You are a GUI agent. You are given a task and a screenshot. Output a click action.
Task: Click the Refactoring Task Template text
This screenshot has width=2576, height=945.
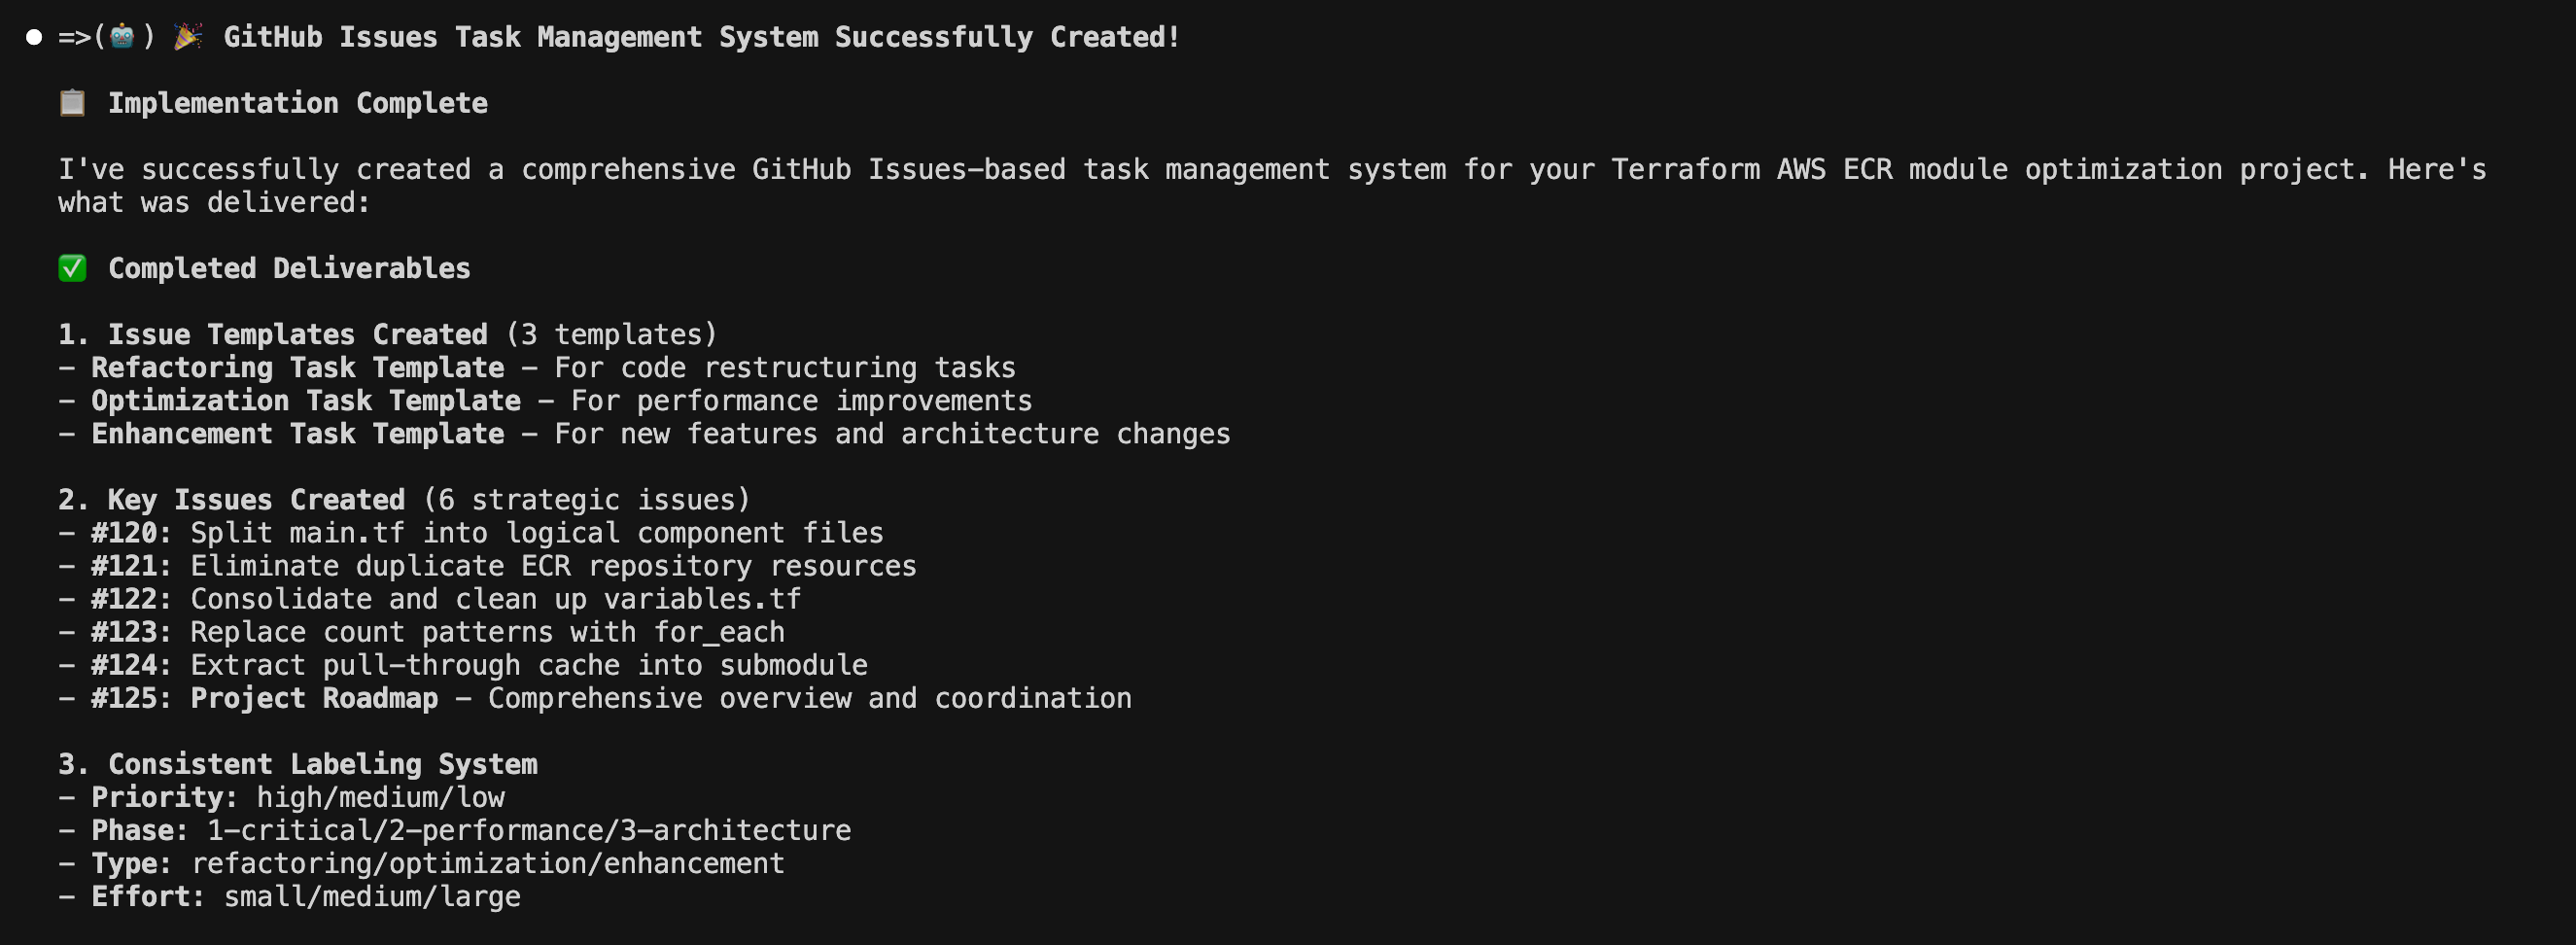coord(298,368)
